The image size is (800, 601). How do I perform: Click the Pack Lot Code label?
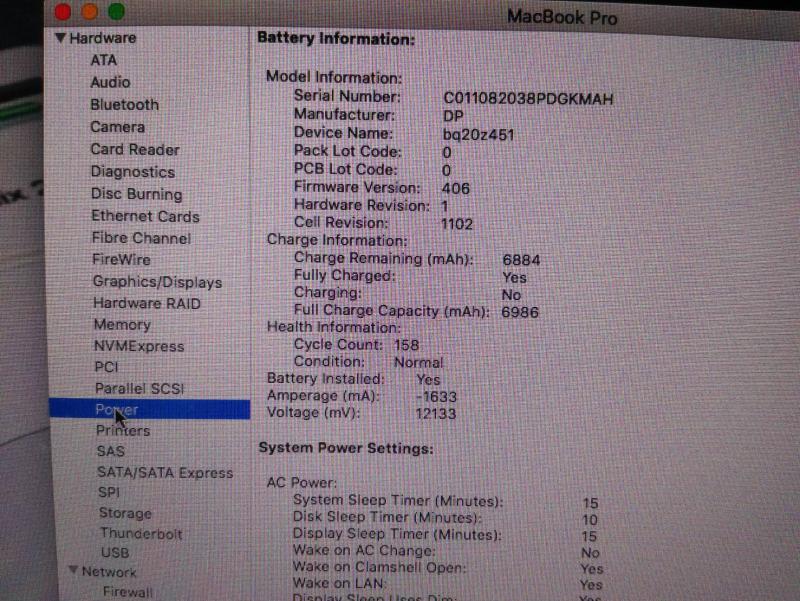348,152
